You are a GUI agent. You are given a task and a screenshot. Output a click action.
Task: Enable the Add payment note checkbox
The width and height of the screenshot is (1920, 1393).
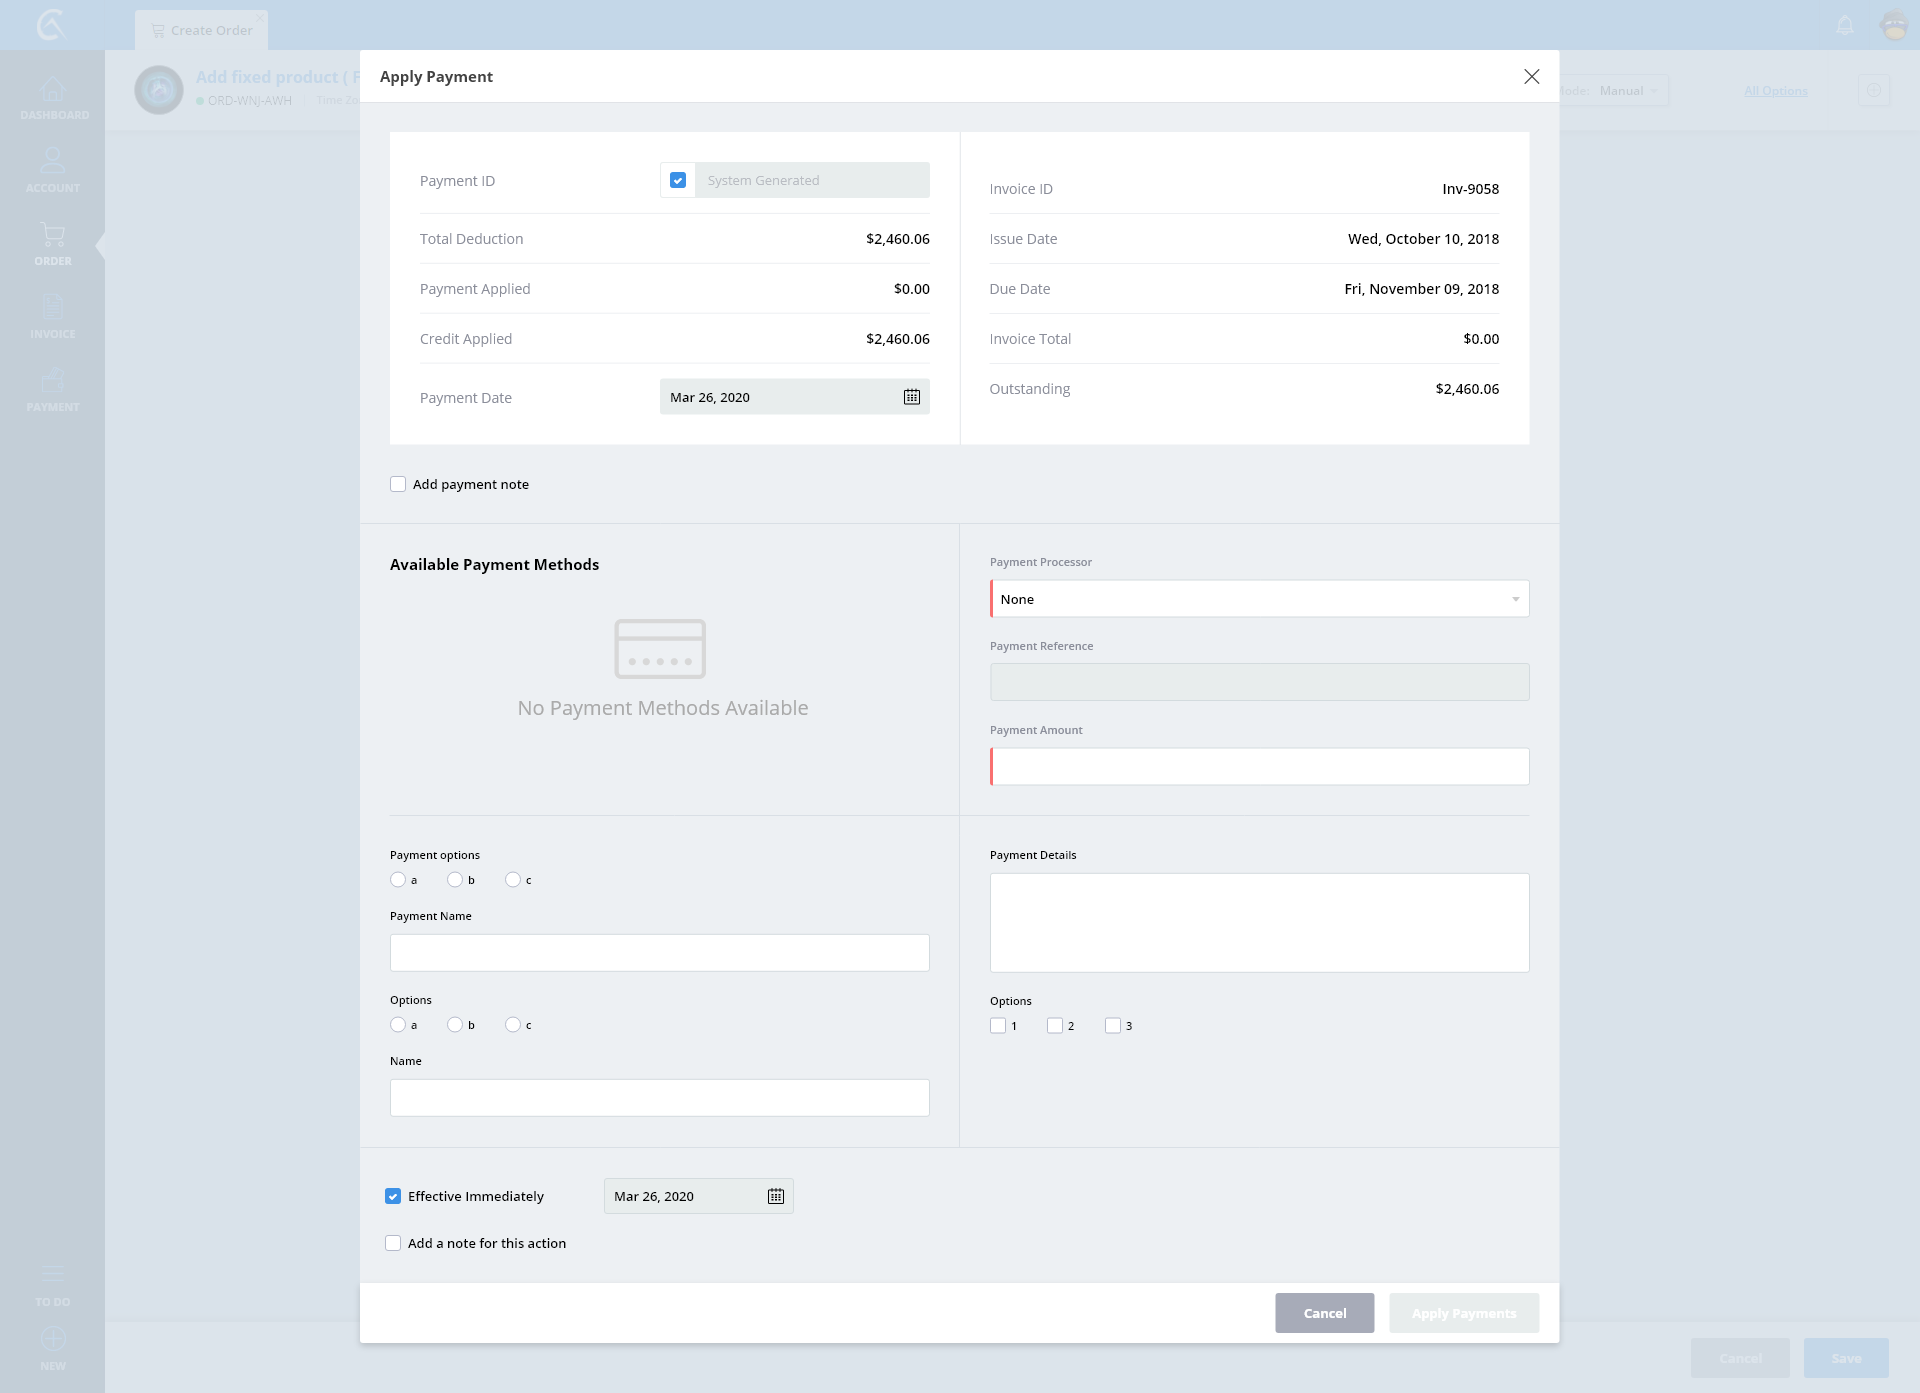pyautogui.click(x=398, y=484)
